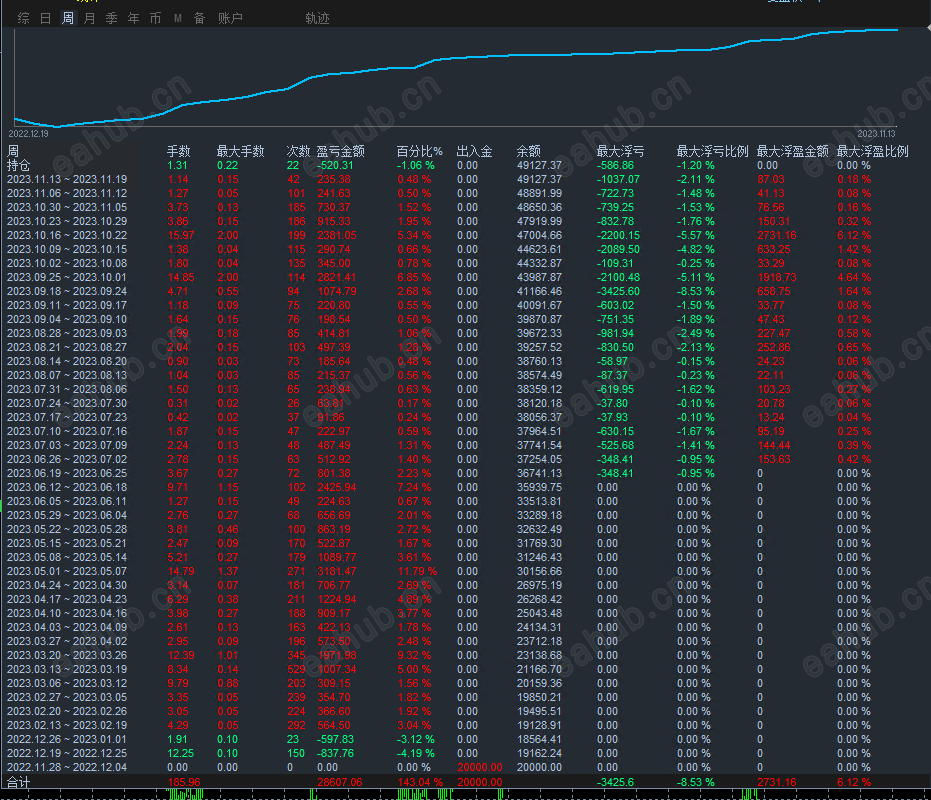Screen dimensions: 931x800
Task: Select row 2023.08.28 ~ 2023.09.03
Action: click(x=466, y=333)
